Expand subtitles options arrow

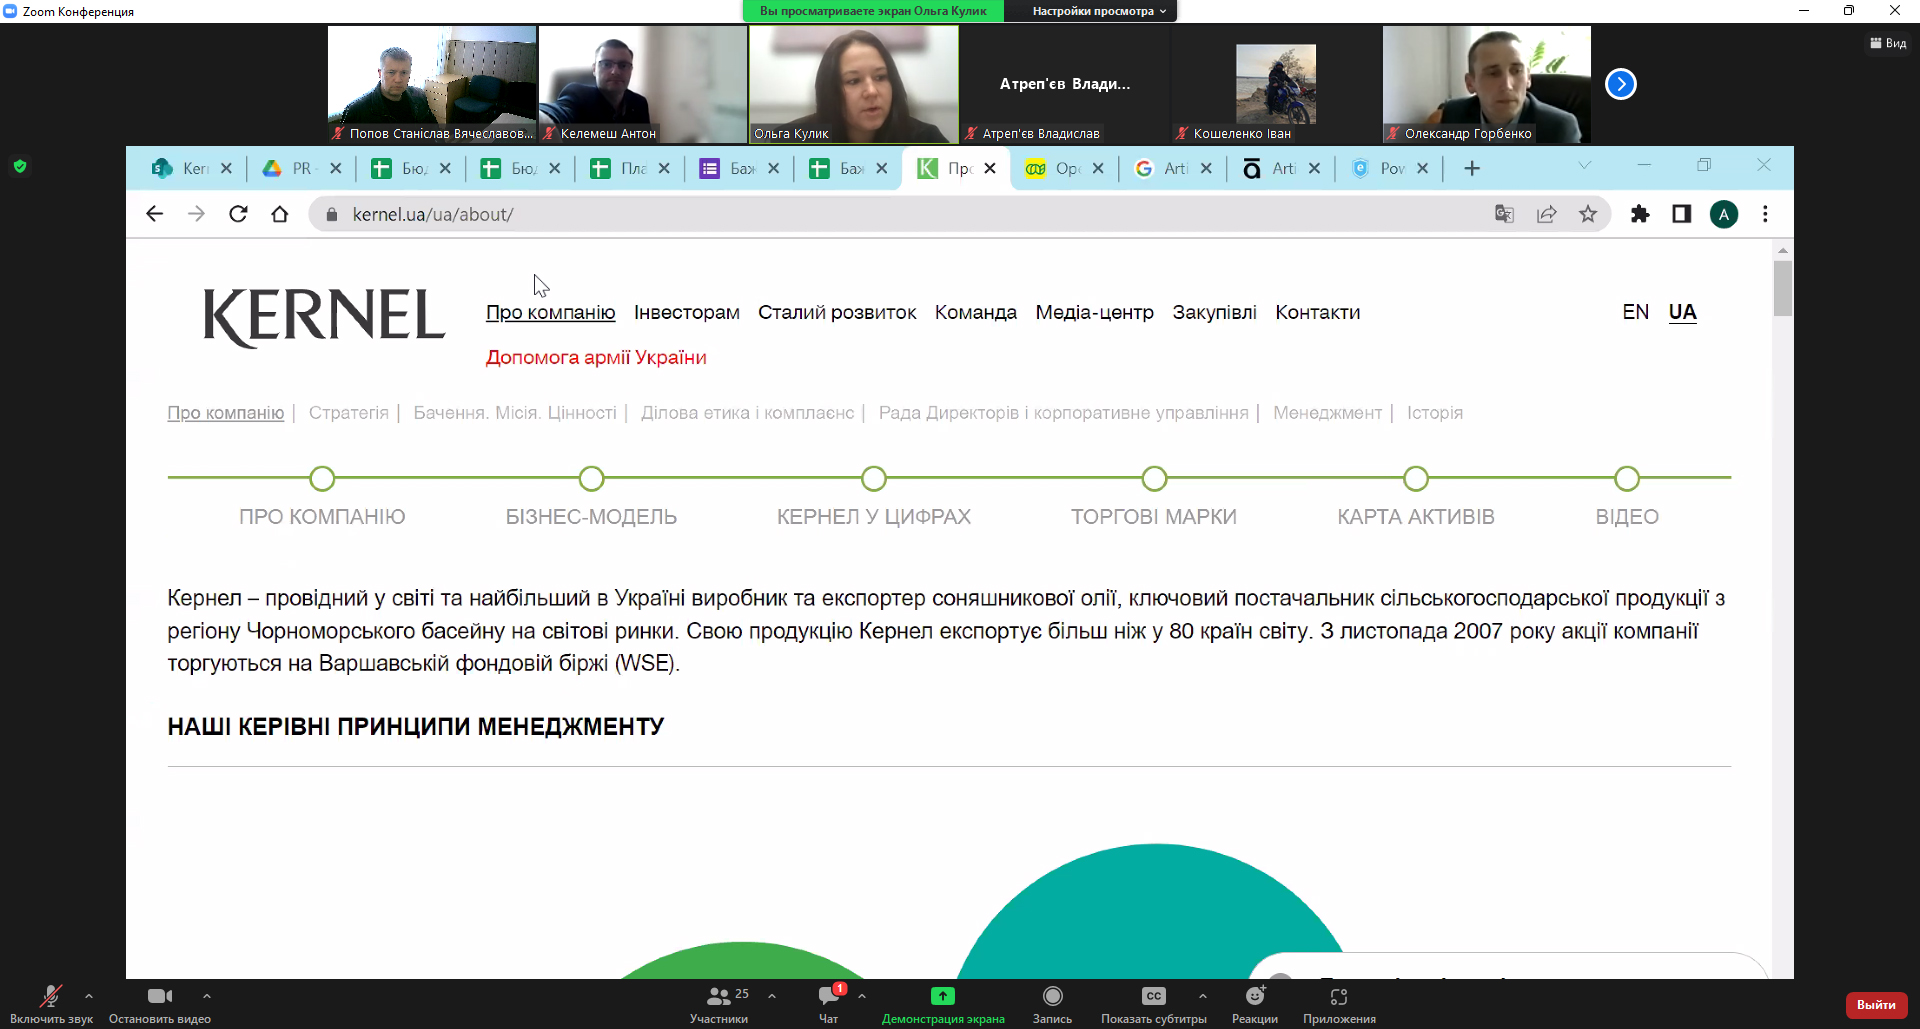(1203, 996)
